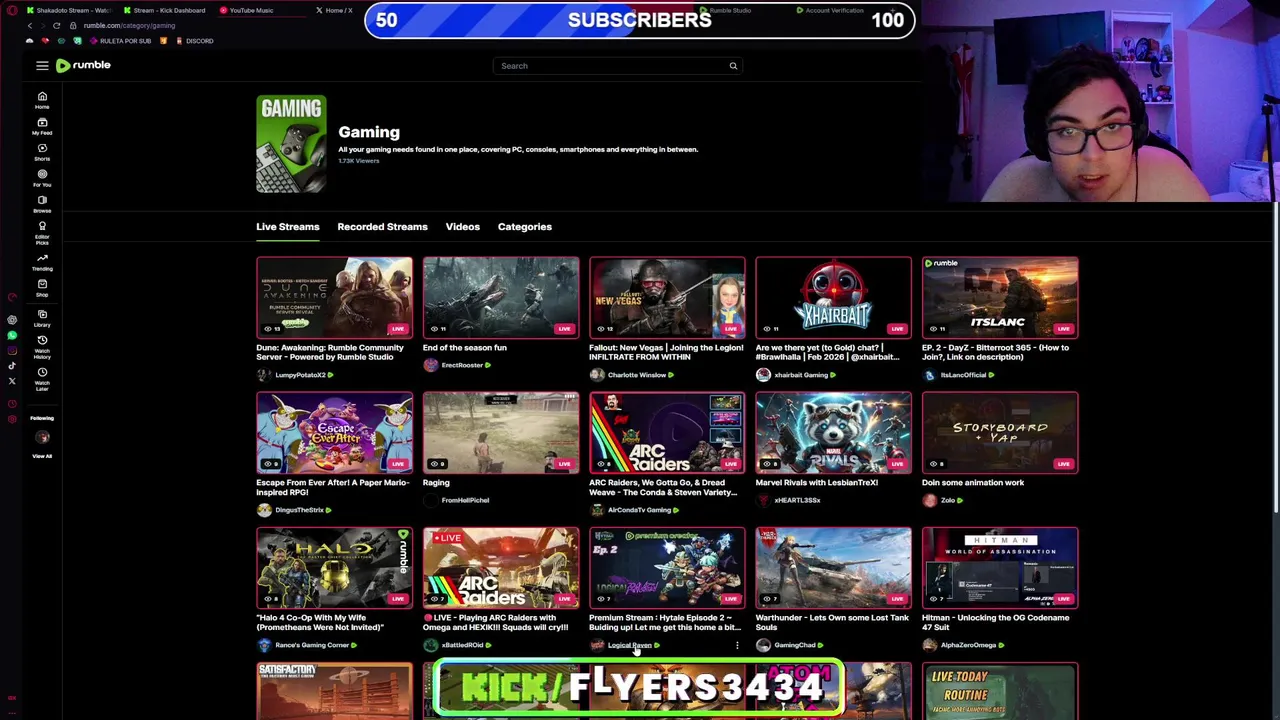The width and height of the screenshot is (1280, 720).
Task: Click the Rumble logo
Action: click(83, 65)
